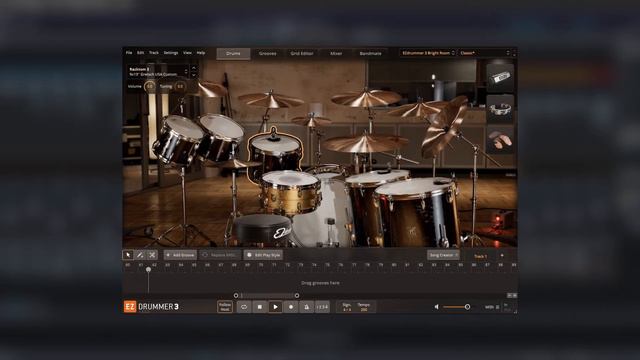The width and height of the screenshot is (640, 360).
Task: Click the highlighted rack tom drum
Action: (275, 153)
